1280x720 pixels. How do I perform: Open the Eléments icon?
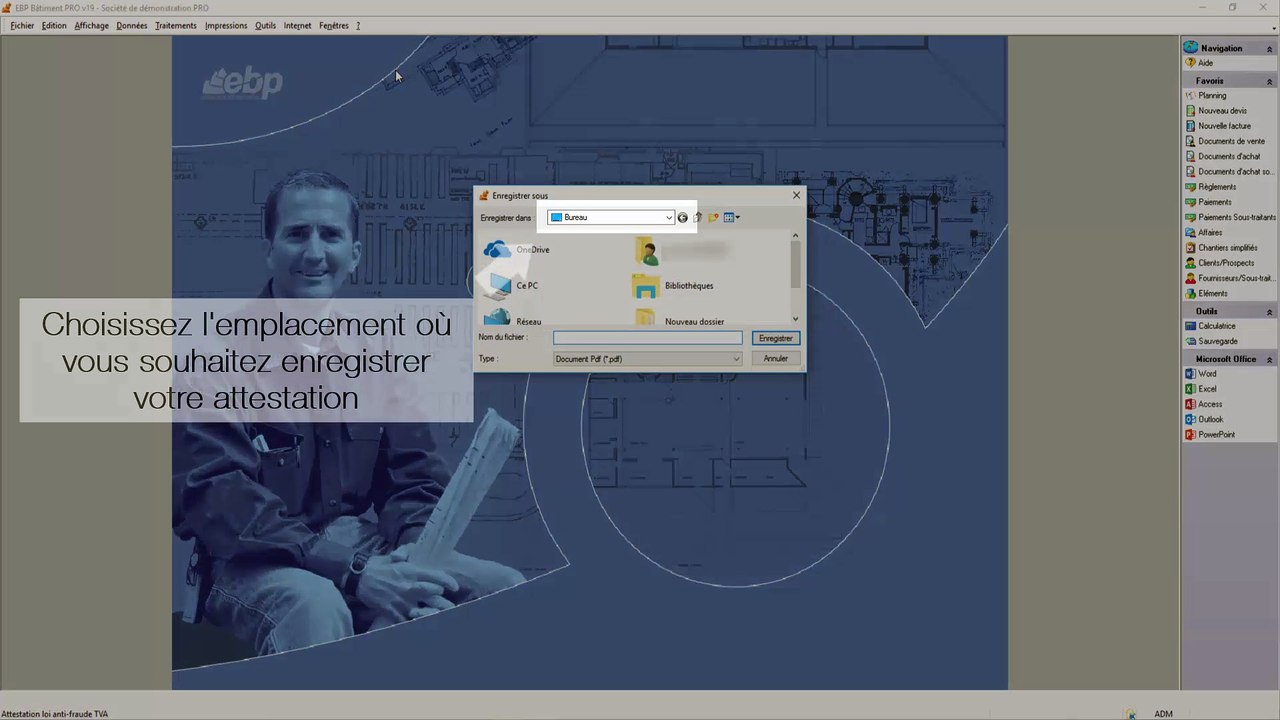pos(1190,294)
